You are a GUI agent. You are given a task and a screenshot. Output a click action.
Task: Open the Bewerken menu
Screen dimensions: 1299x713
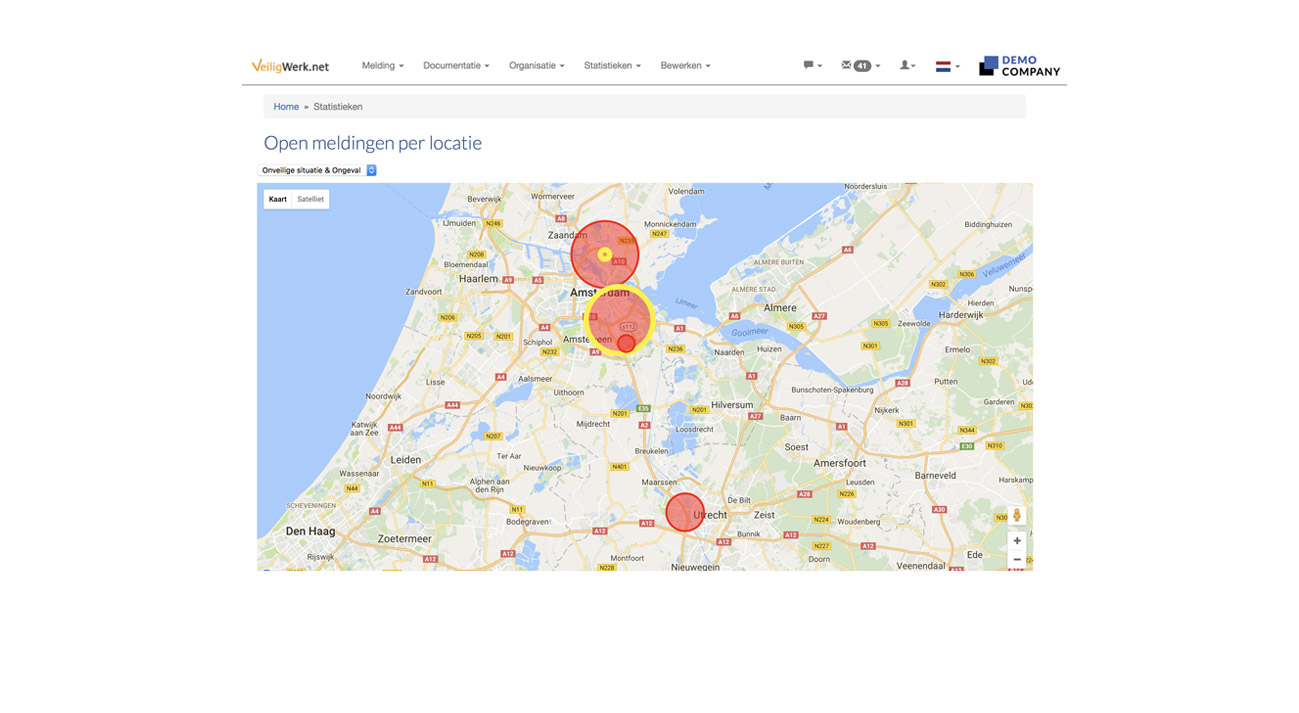685,66
